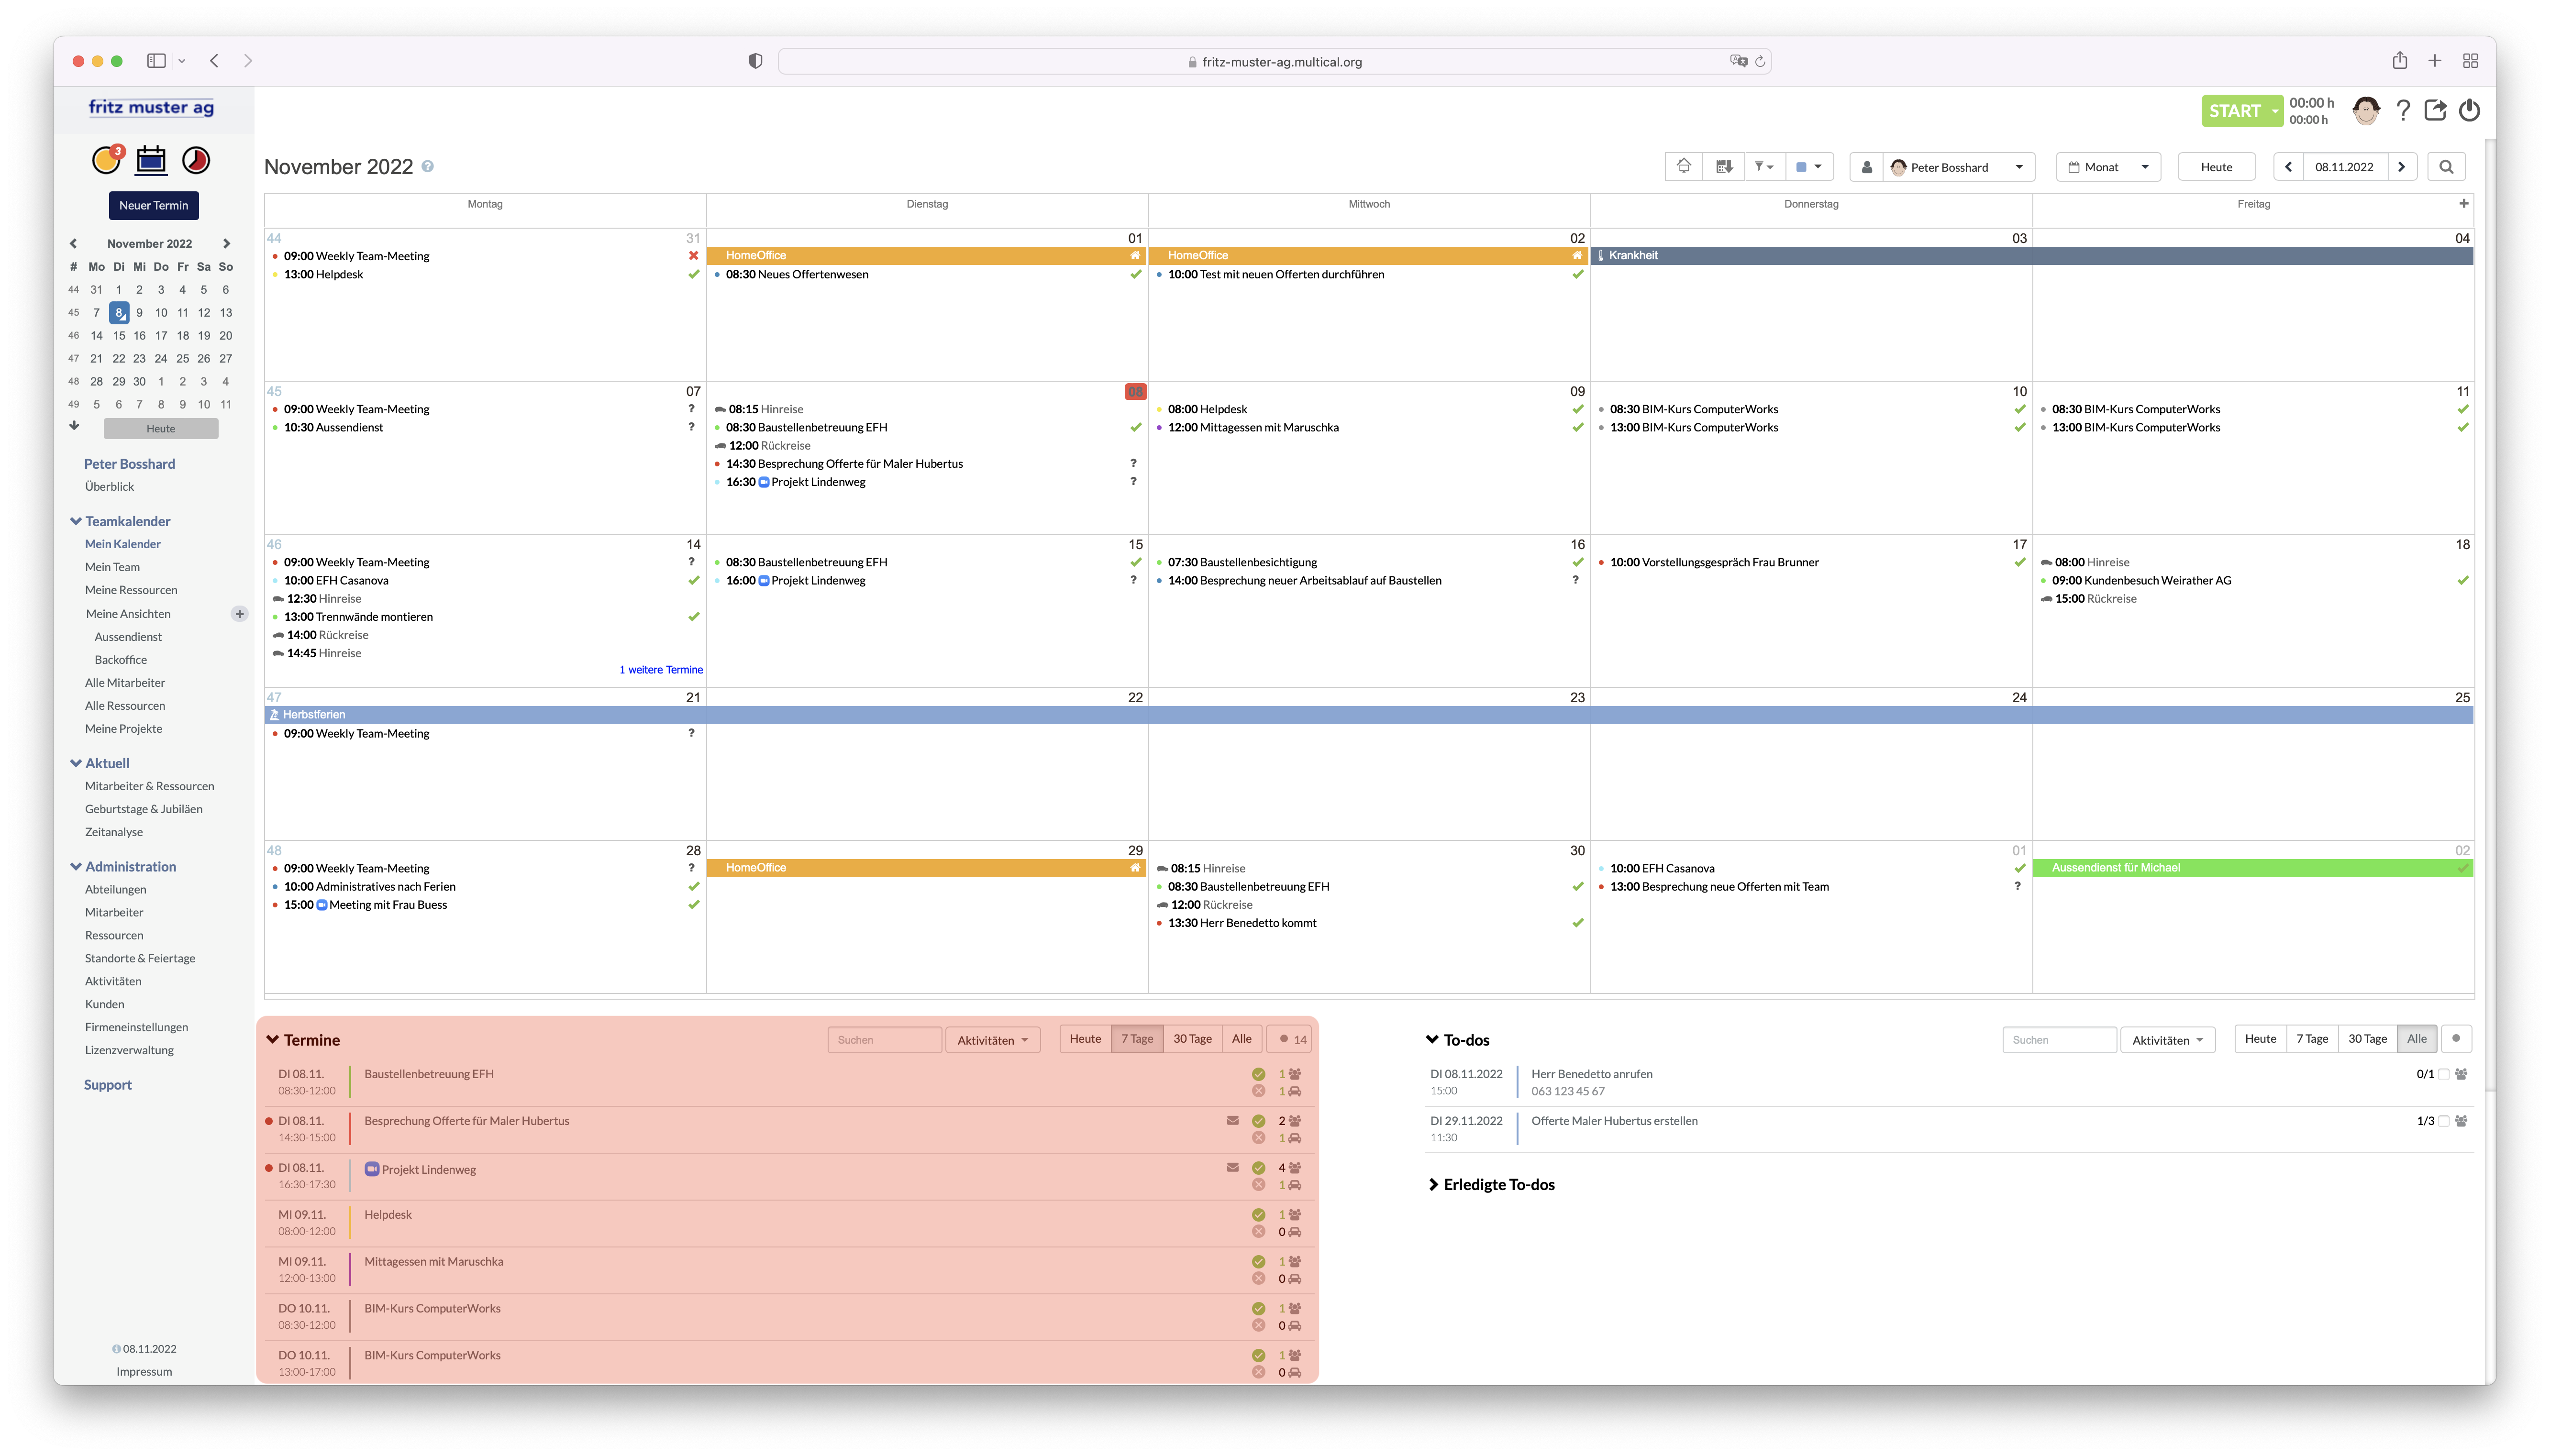Open Zeitanalyse in the sidebar
The image size is (2550, 1456).
coord(114,832)
